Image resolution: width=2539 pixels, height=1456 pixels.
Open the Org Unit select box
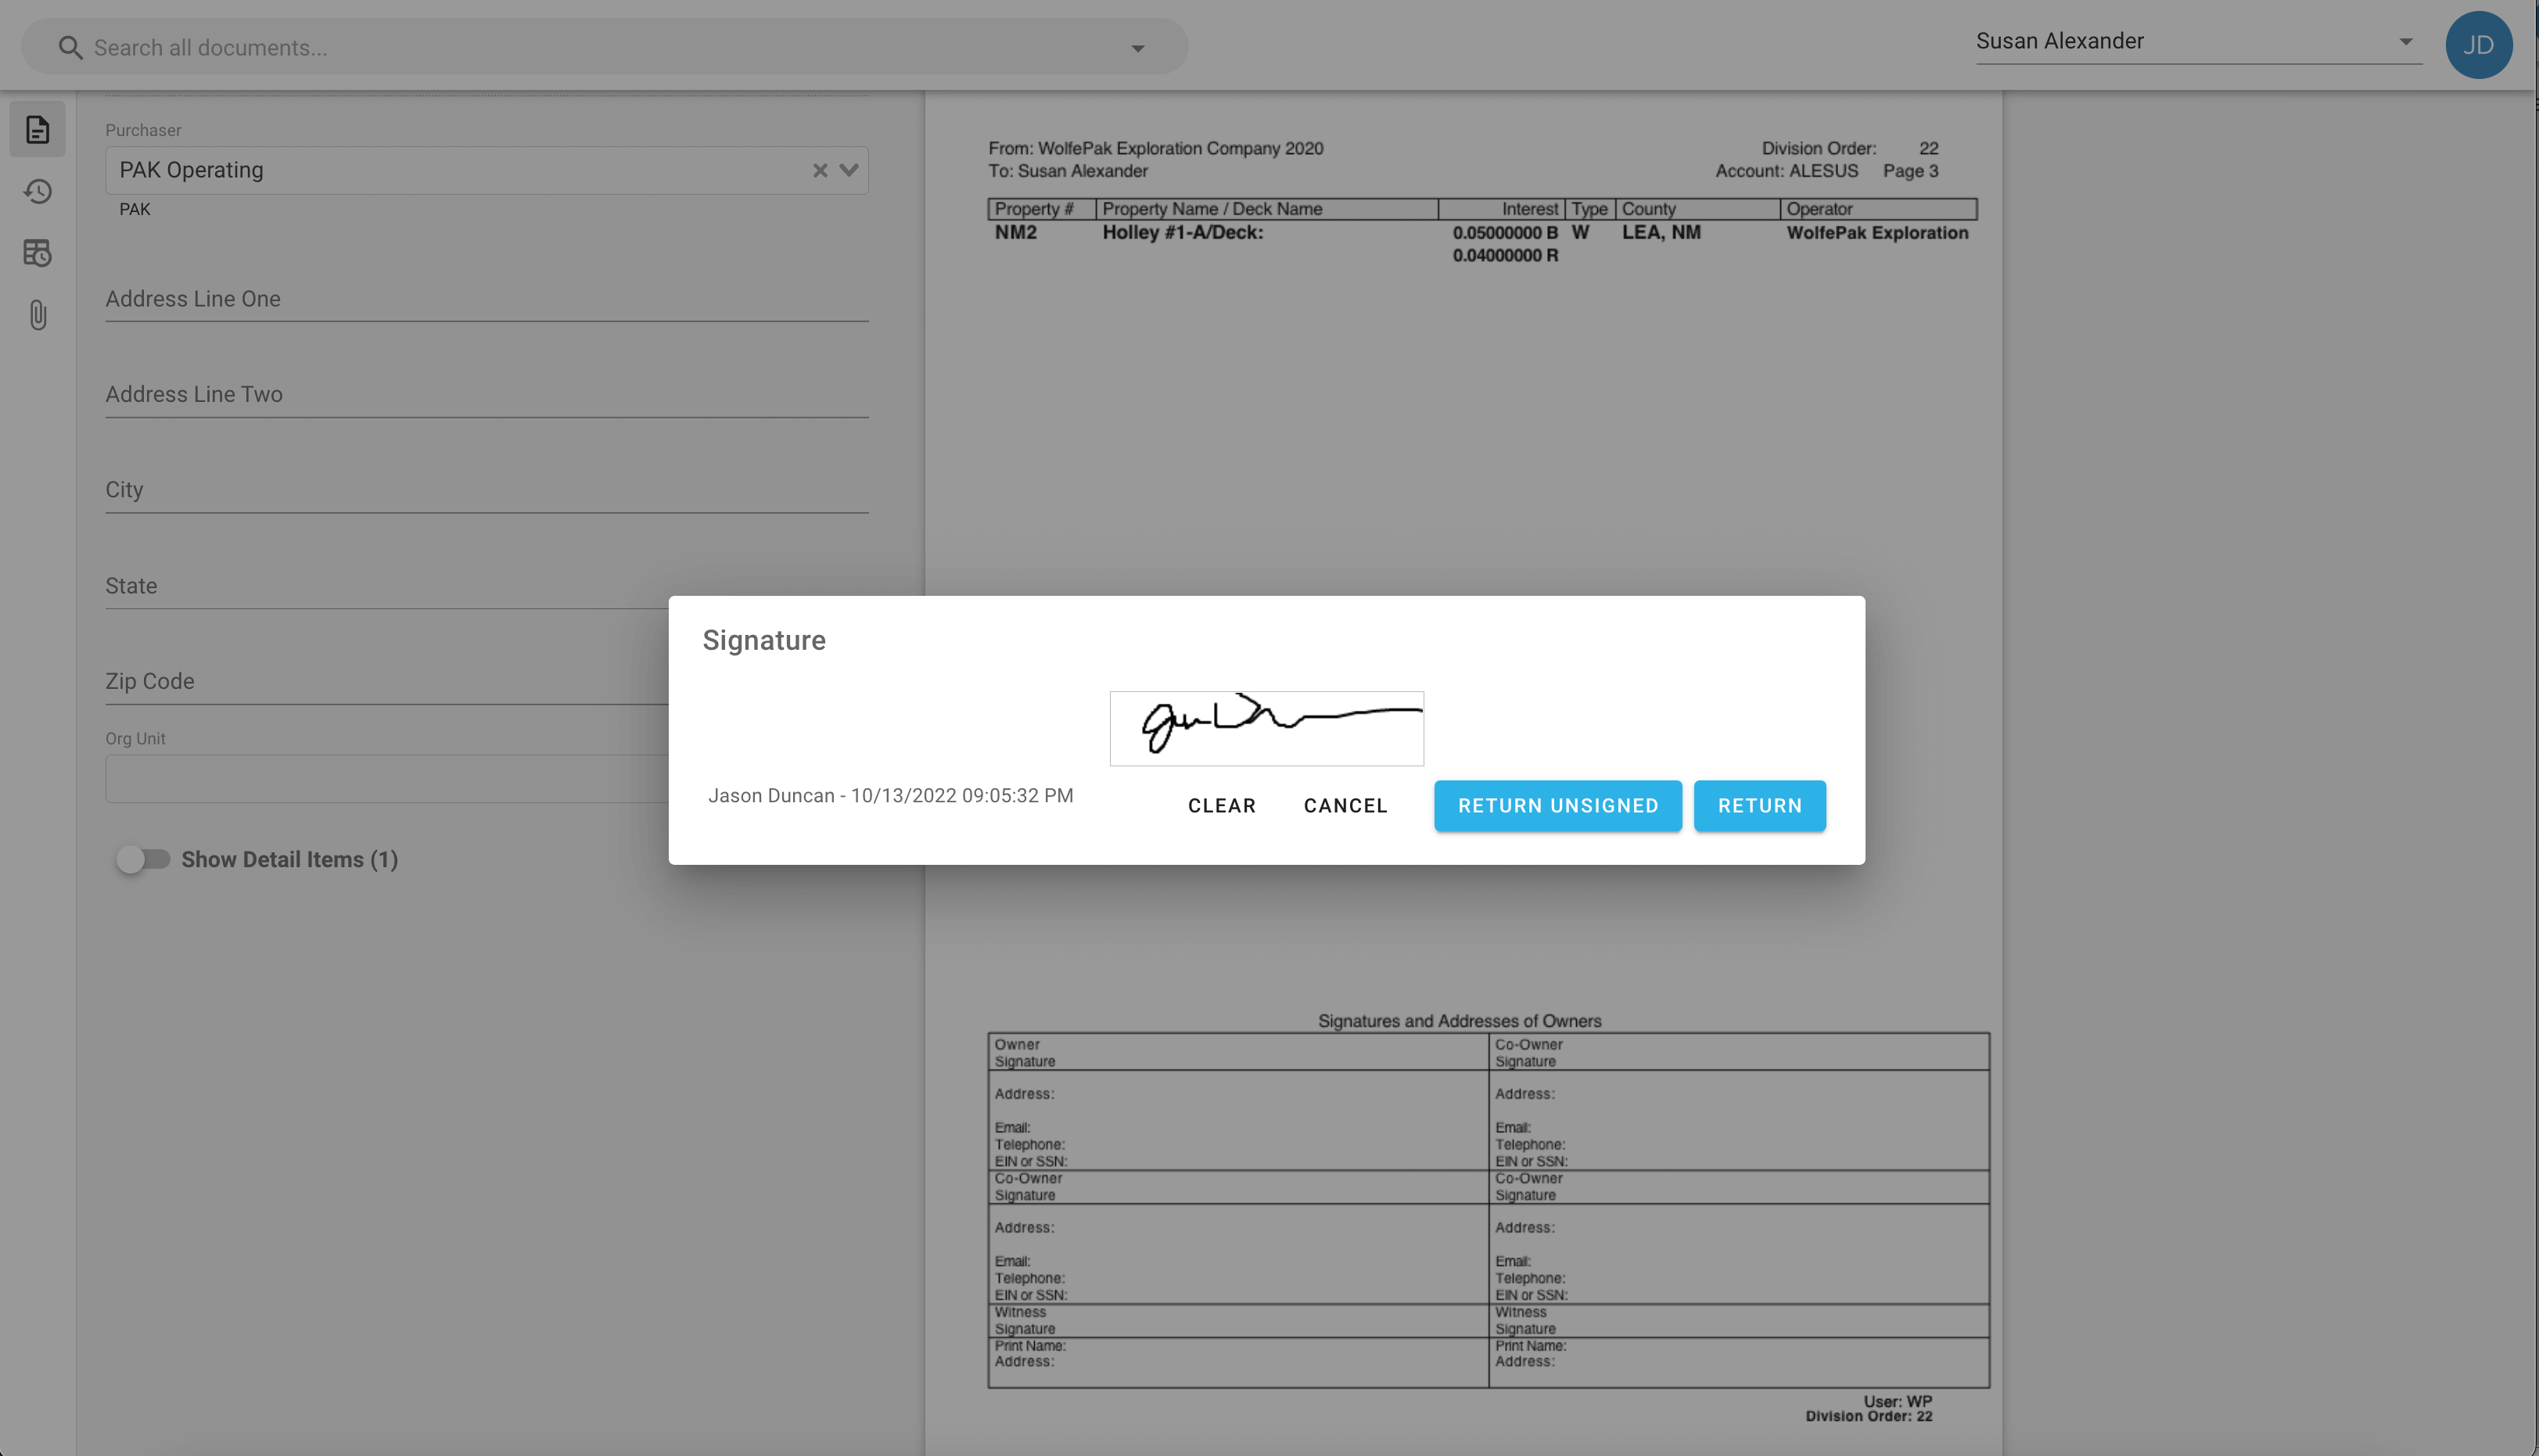click(x=387, y=778)
